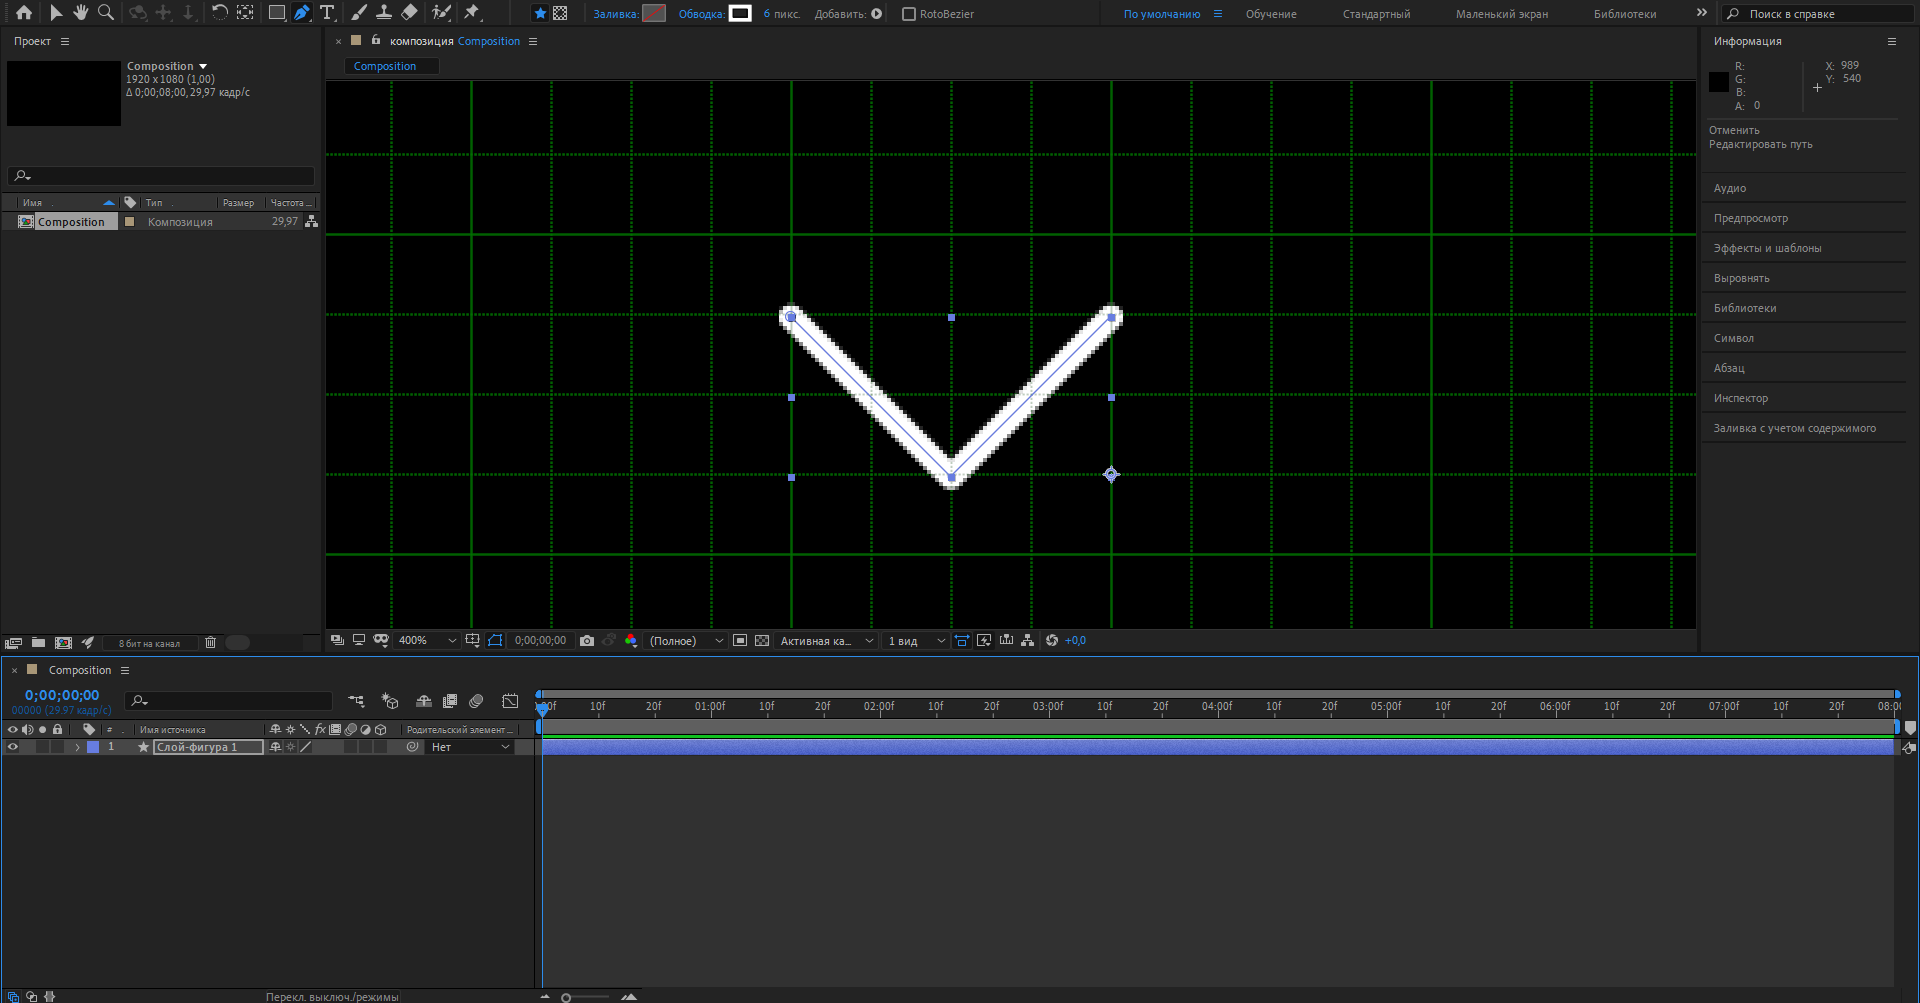Click the Home icon in the toolbar

(x=24, y=13)
